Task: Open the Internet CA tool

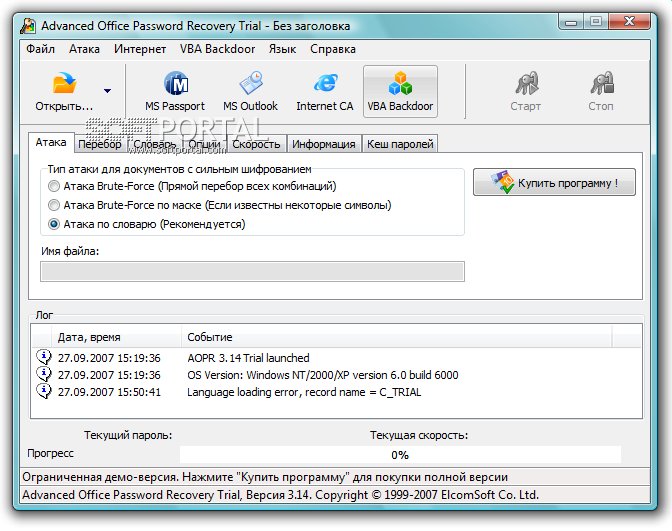Action: pyautogui.click(x=325, y=91)
